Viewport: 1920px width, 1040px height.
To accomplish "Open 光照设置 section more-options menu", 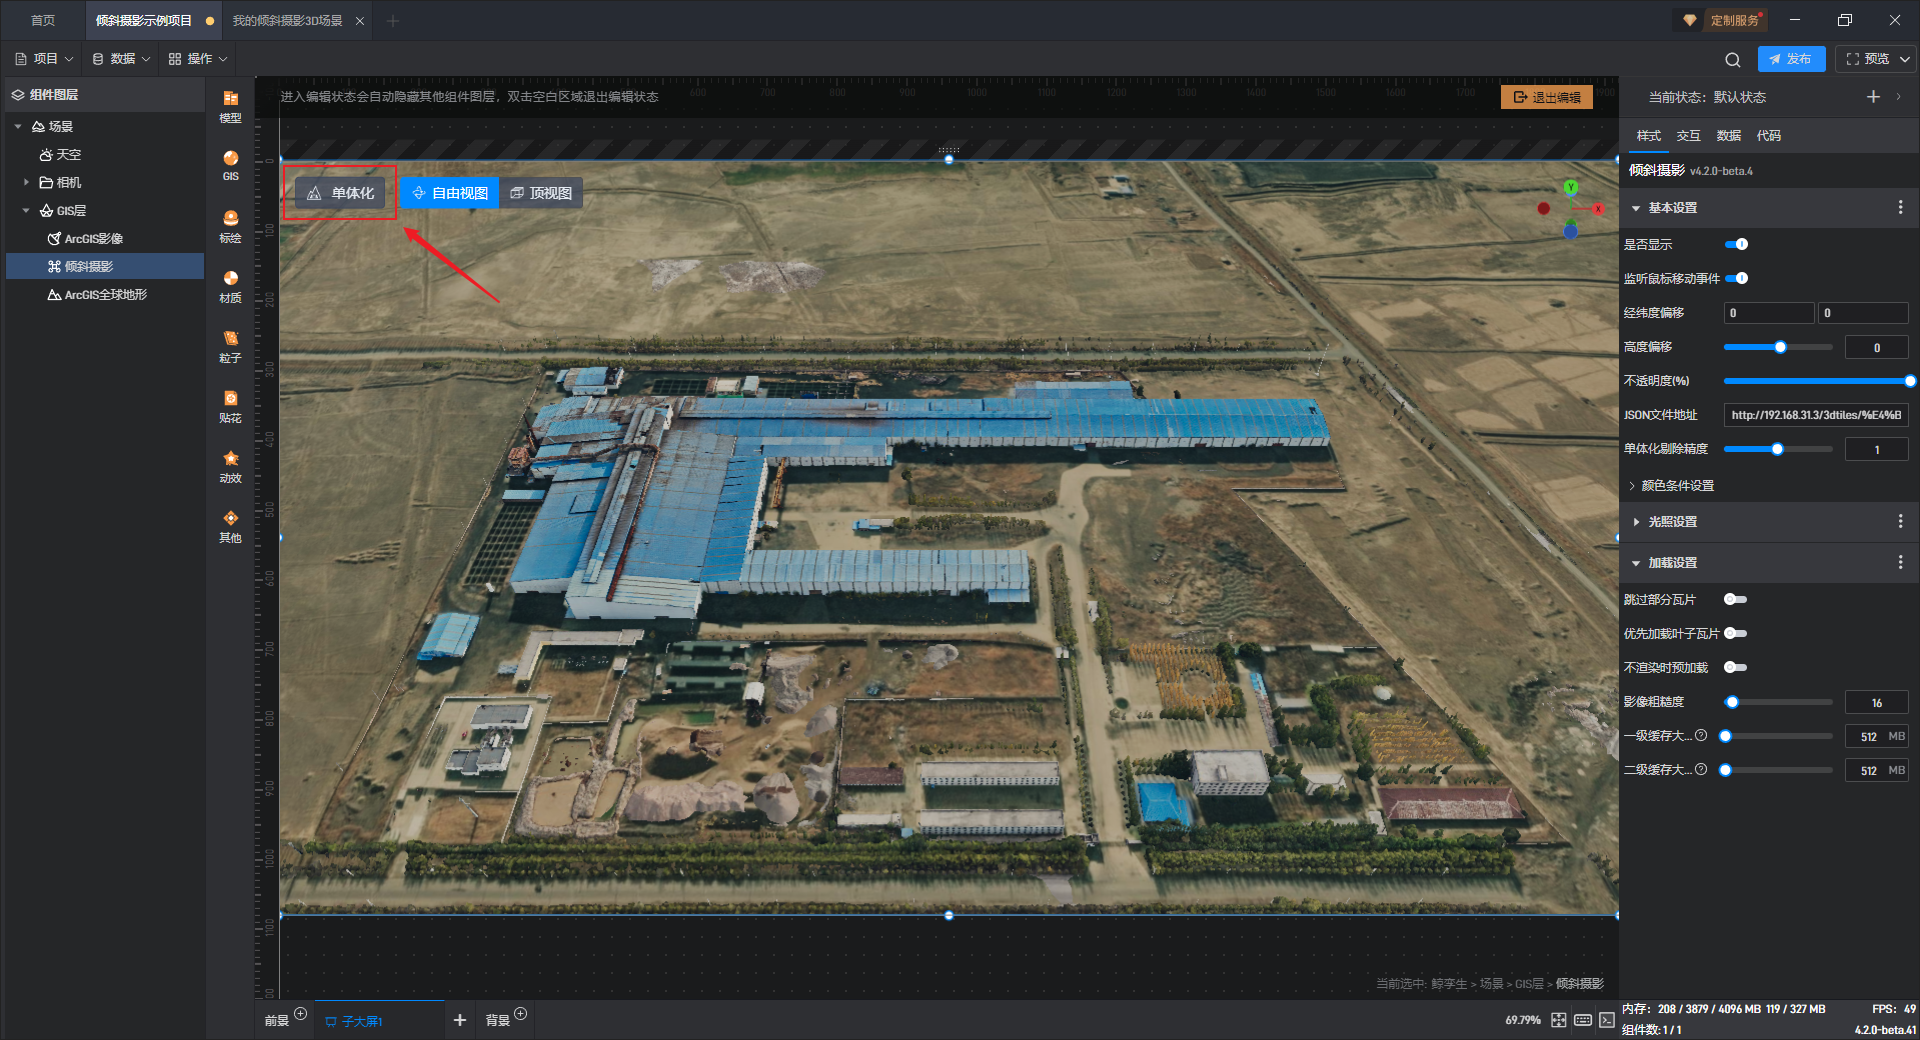I will (x=1900, y=521).
